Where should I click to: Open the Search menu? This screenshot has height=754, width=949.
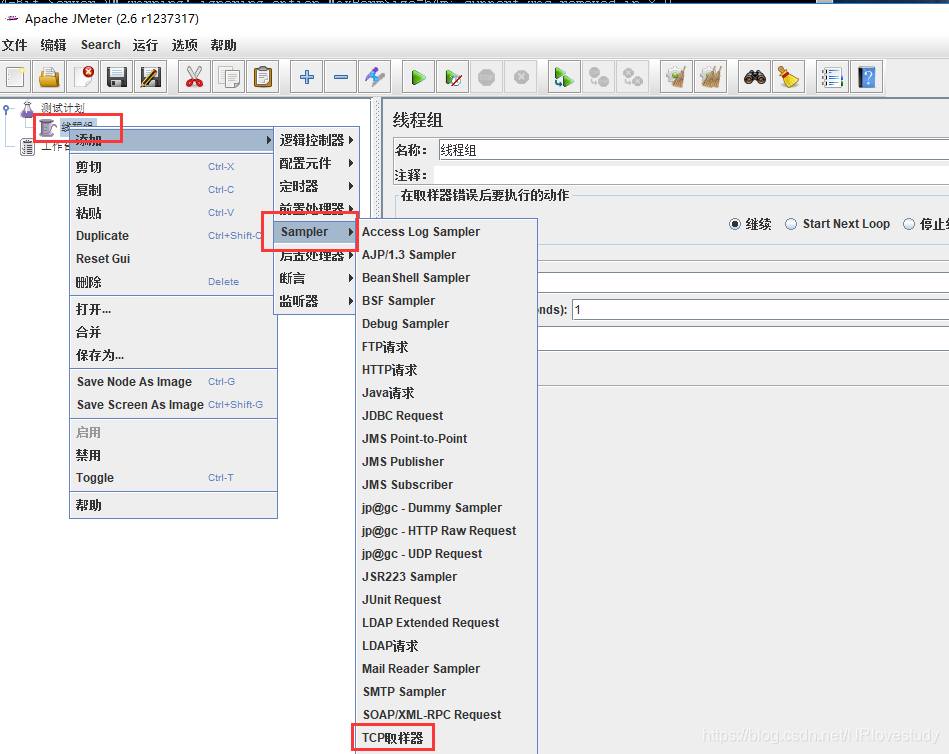pos(100,45)
